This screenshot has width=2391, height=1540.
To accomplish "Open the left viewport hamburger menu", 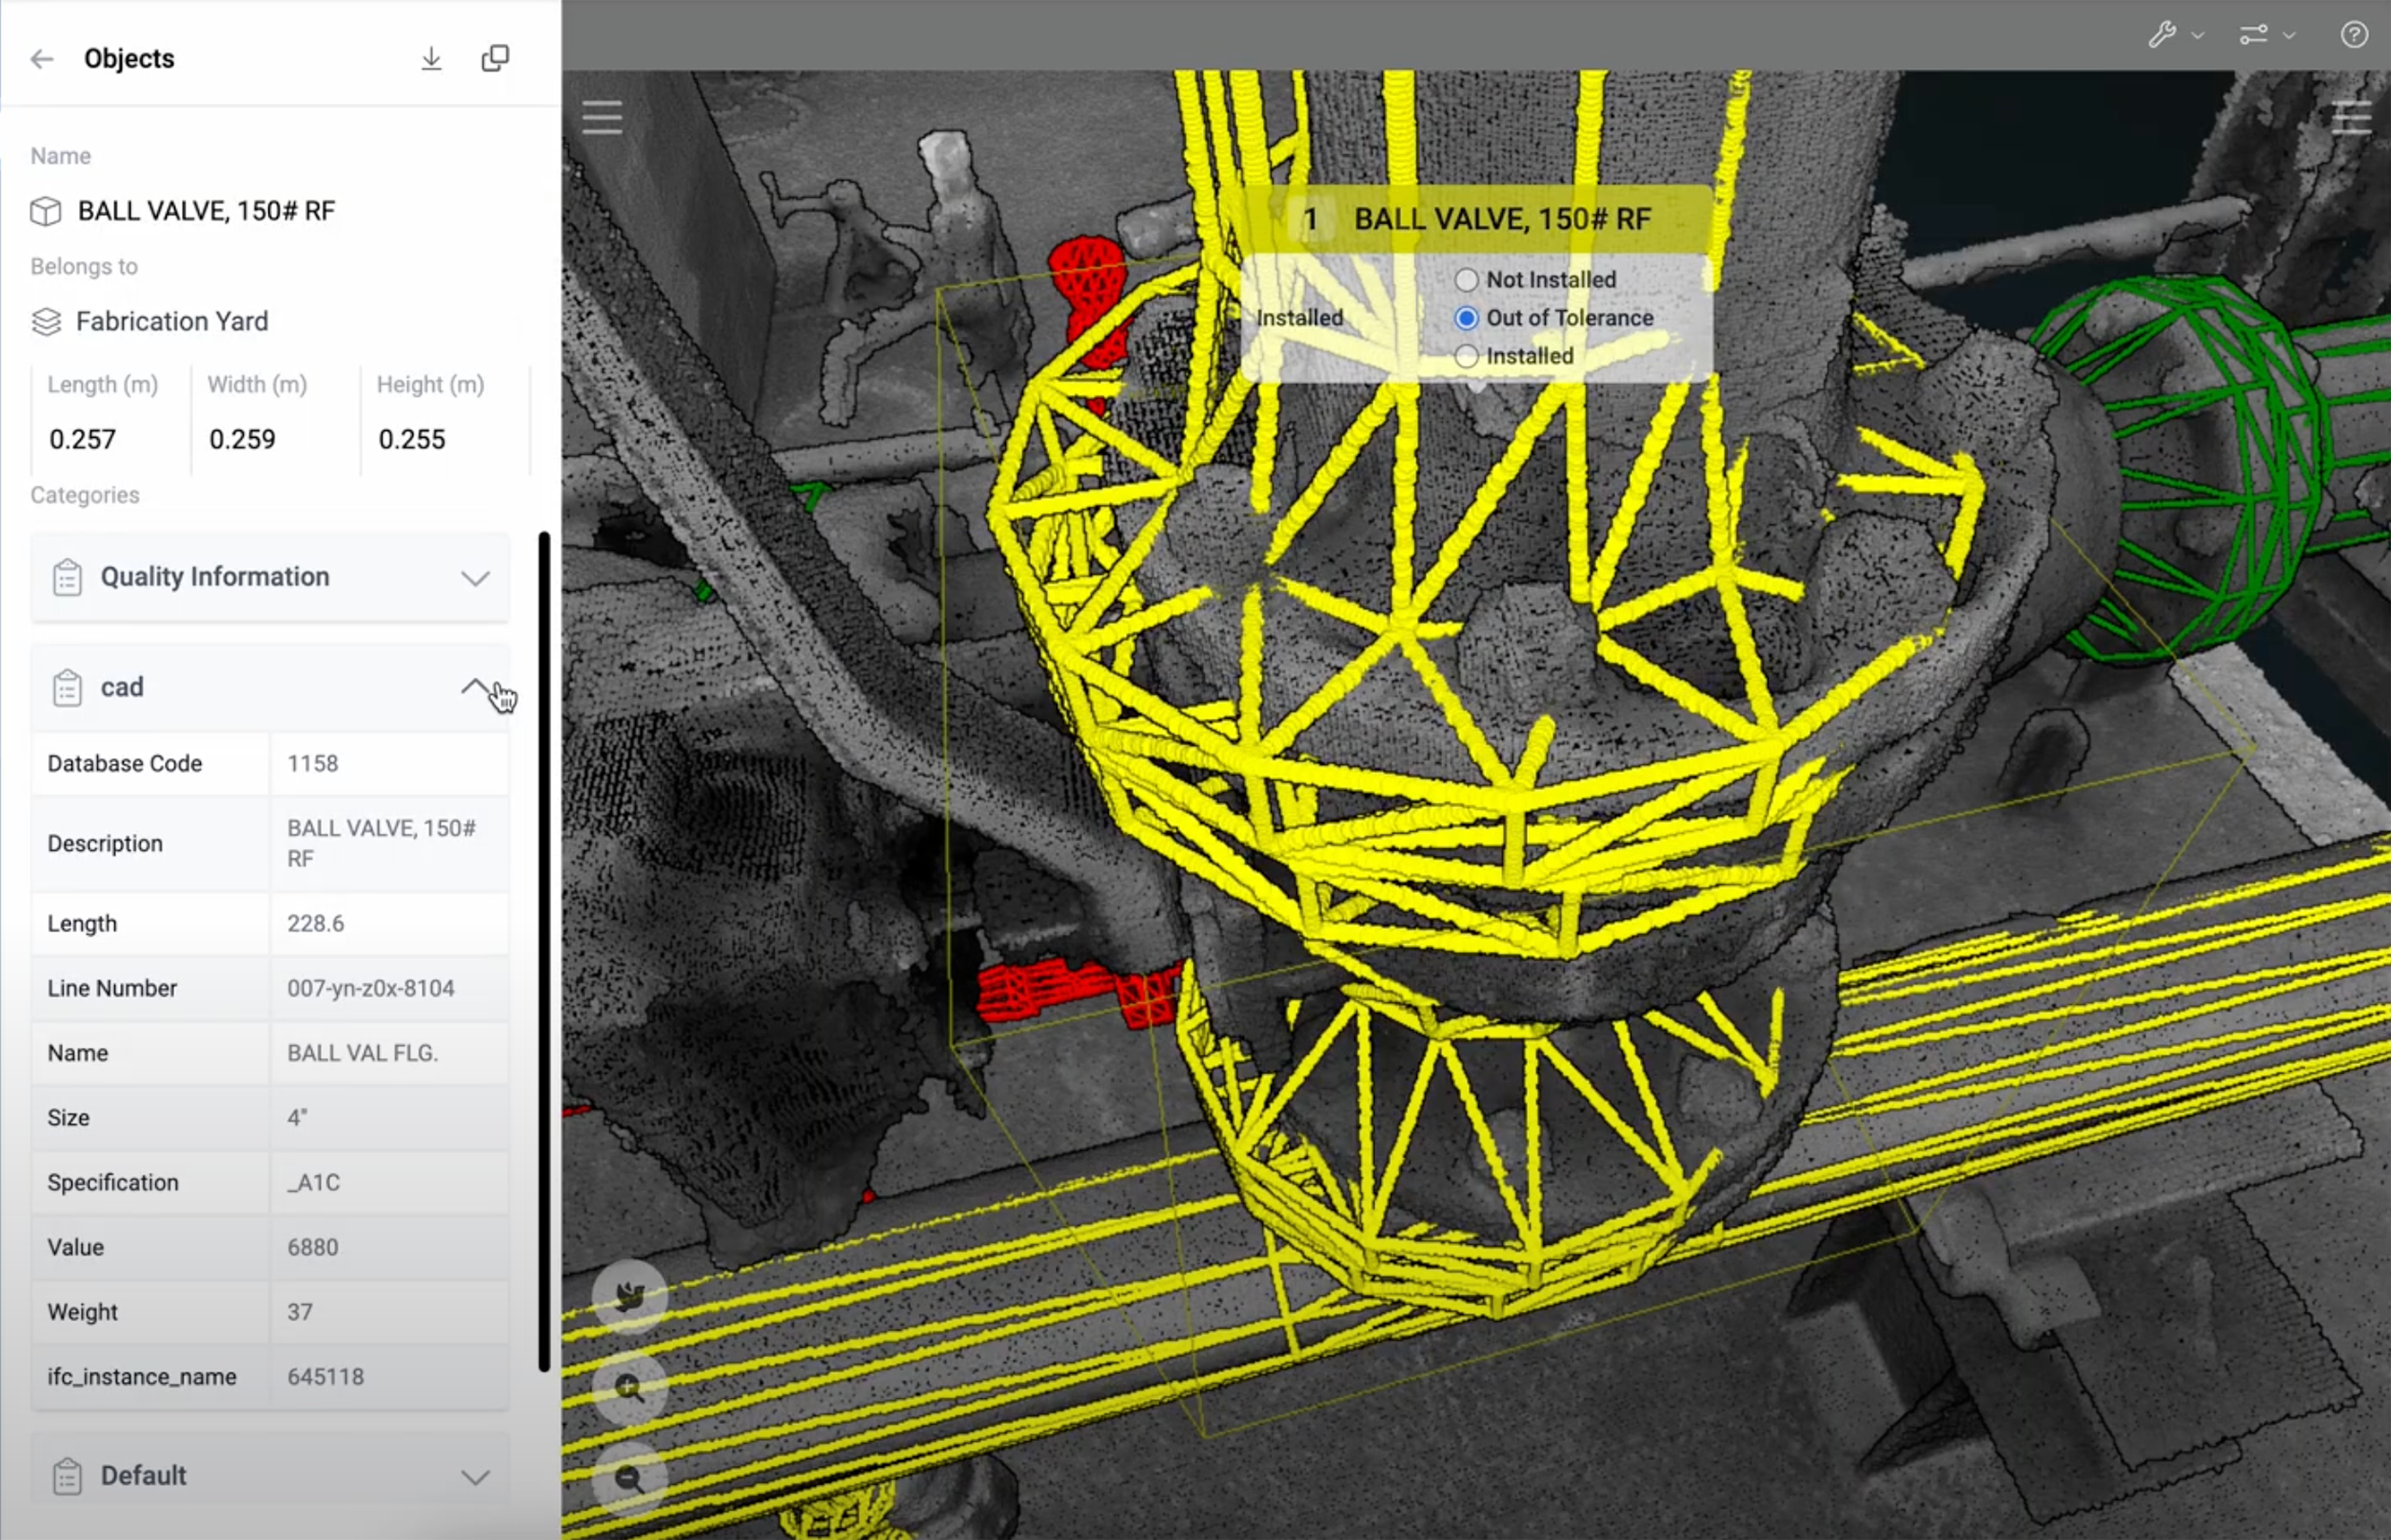I will 602,117.
